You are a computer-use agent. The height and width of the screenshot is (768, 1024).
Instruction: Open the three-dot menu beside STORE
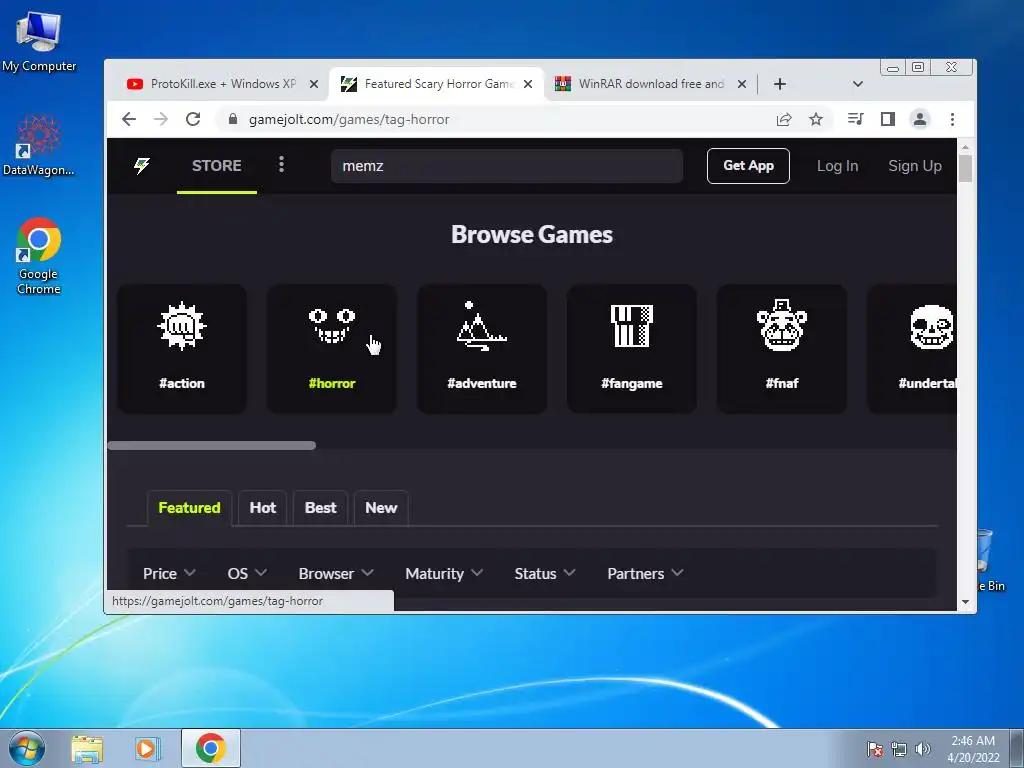pos(281,164)
